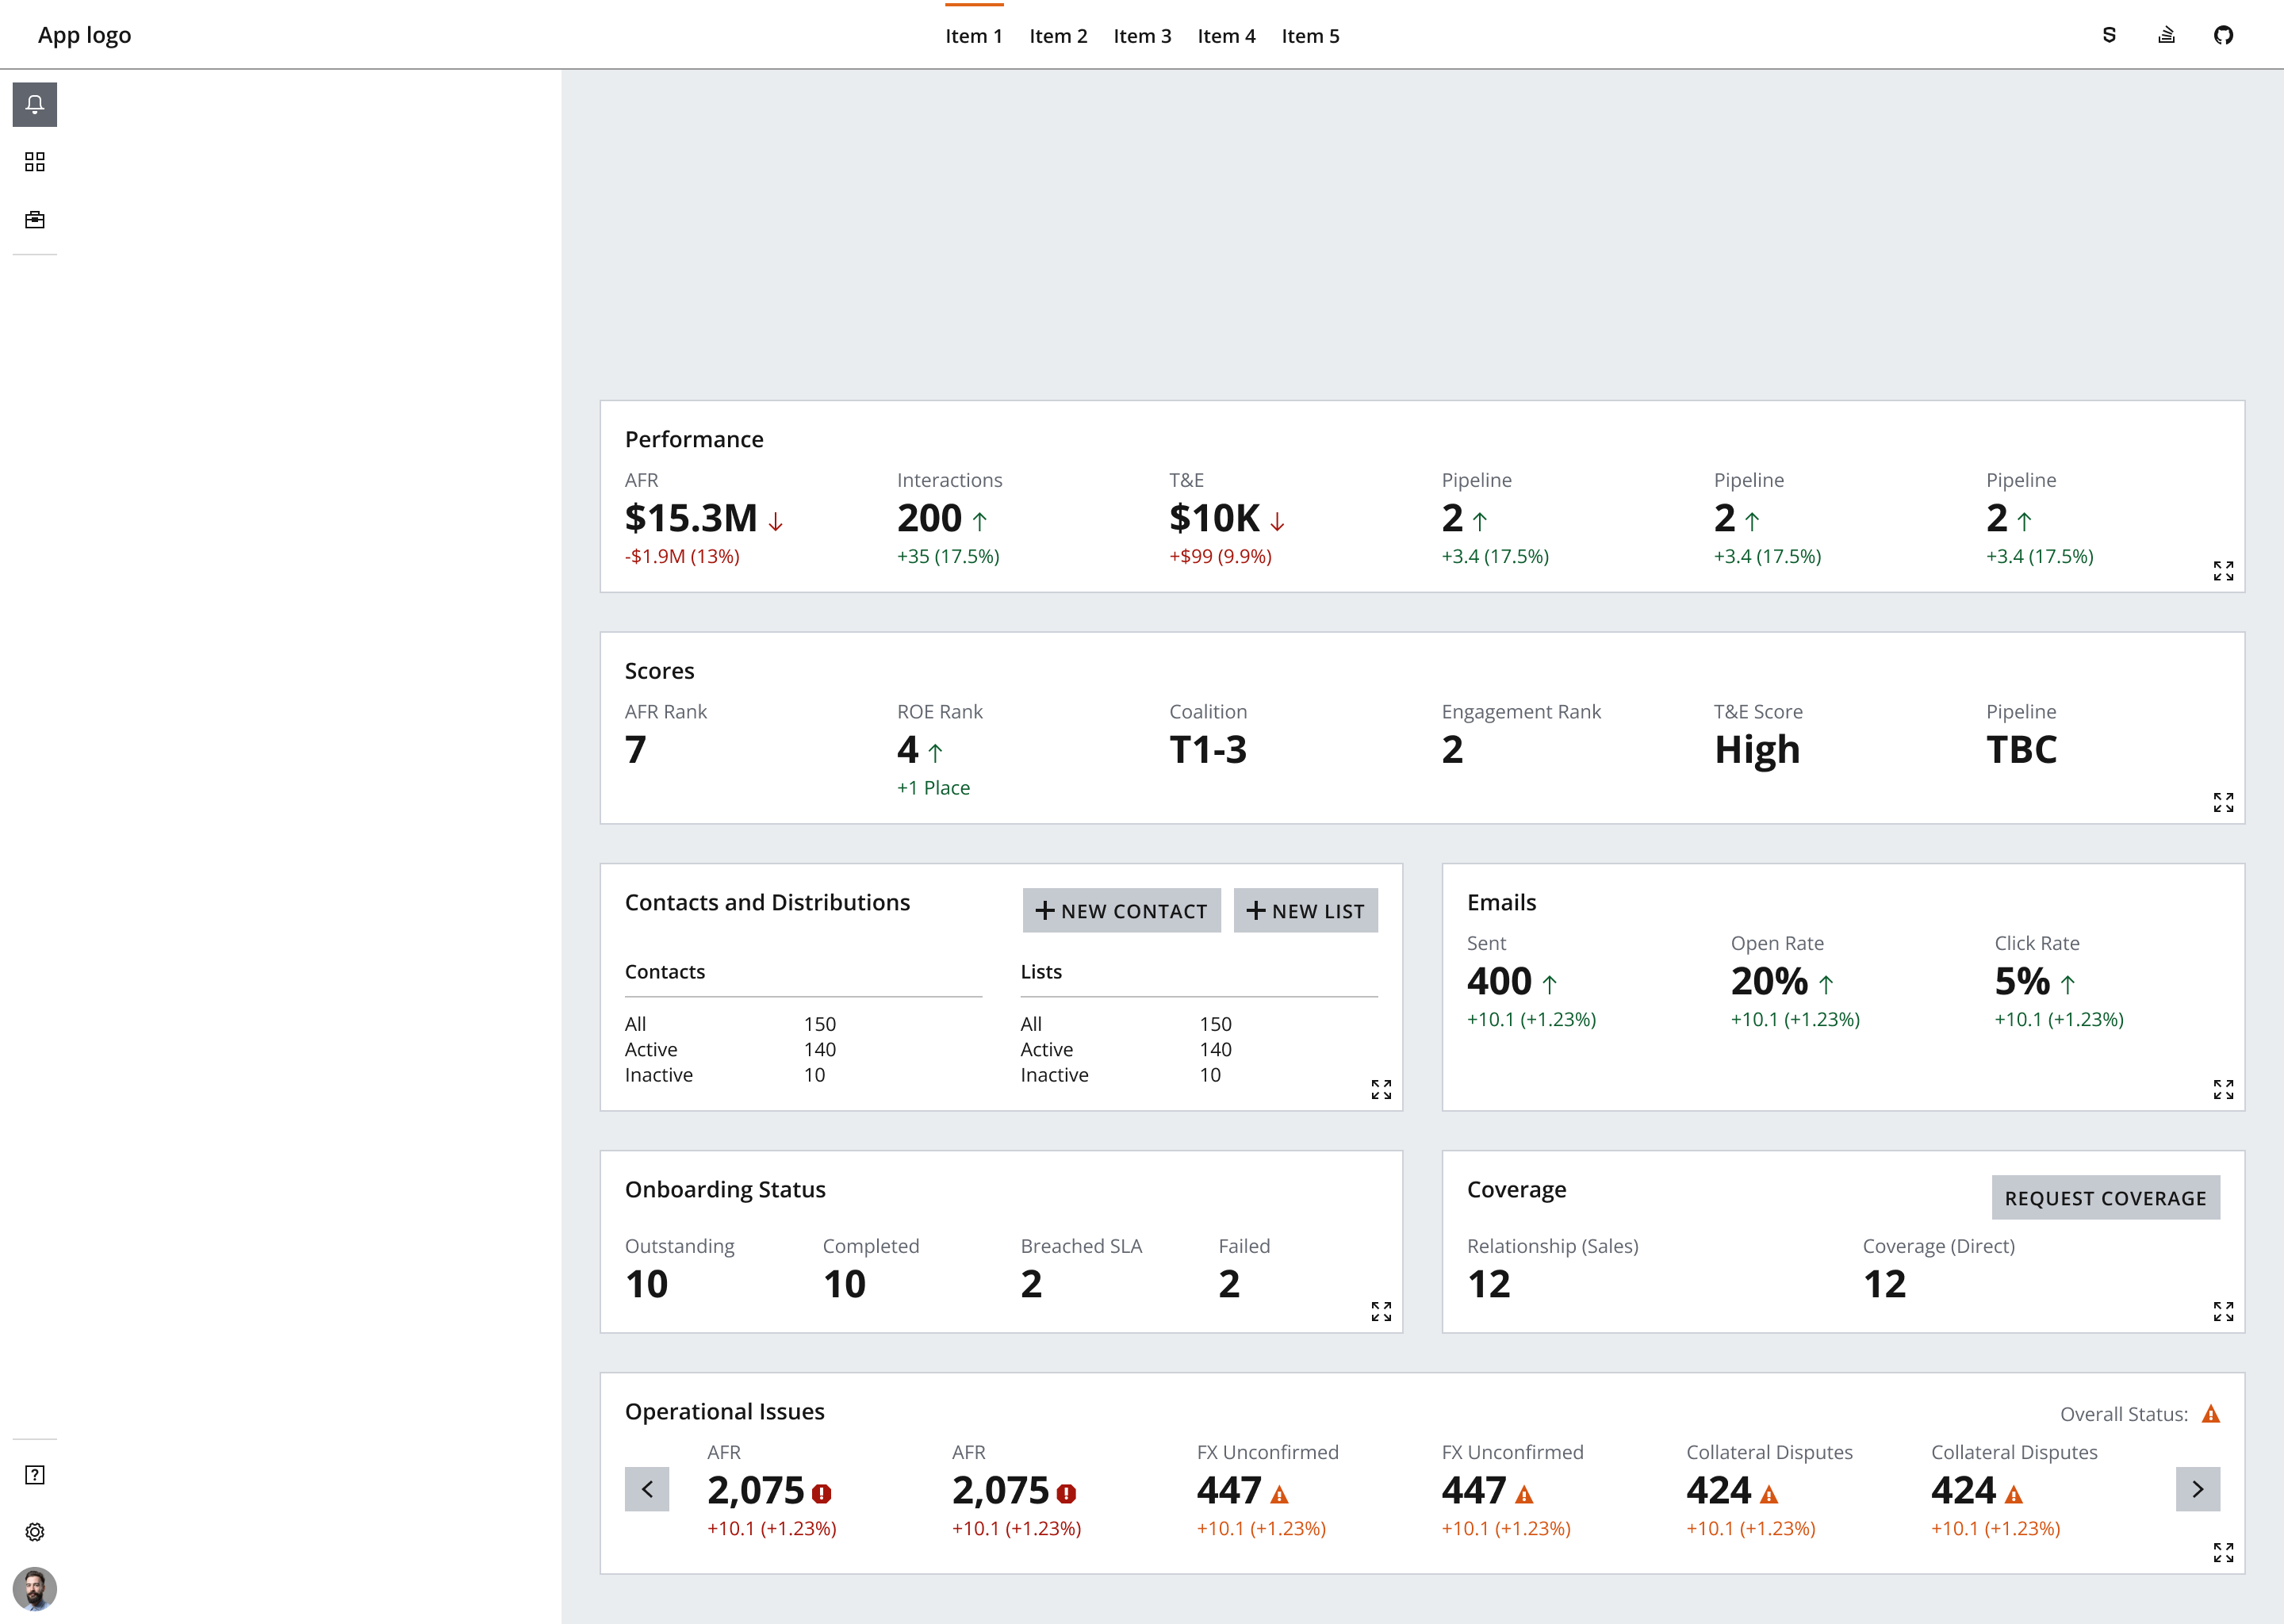Viewport: 2284px width, 1624px height.
Task: Open the help question mark icon
Action: 34,1475
